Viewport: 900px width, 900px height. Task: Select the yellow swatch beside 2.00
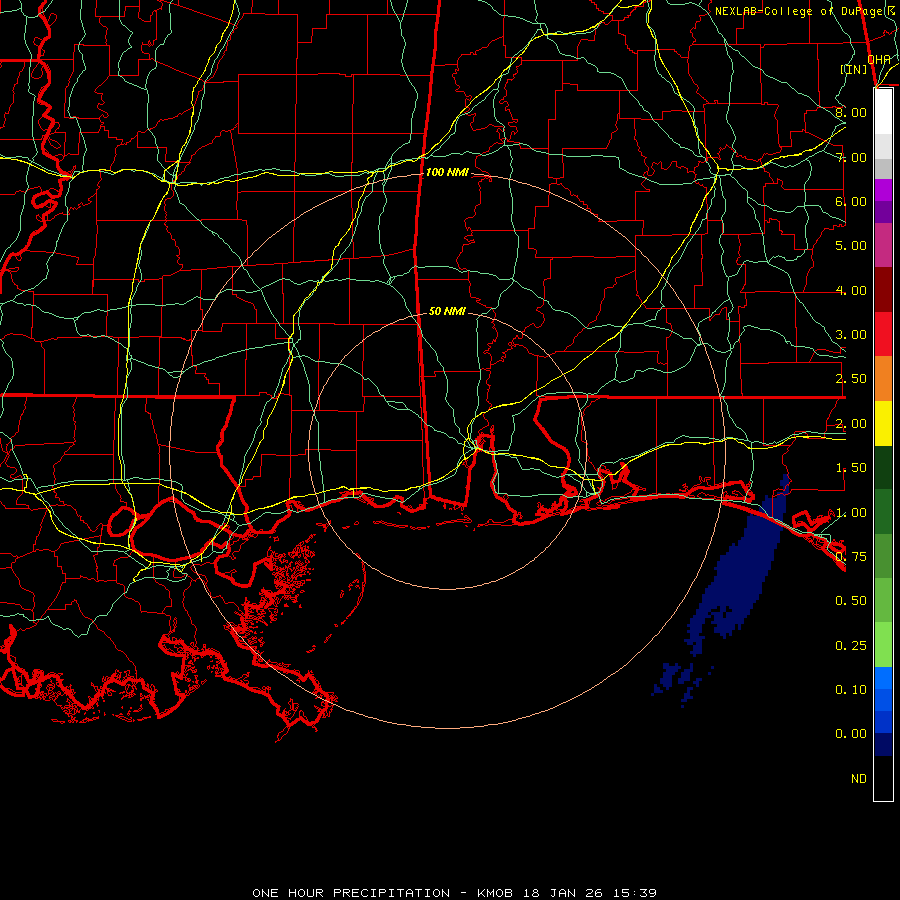pyautogui.click(x=883, y=424)
